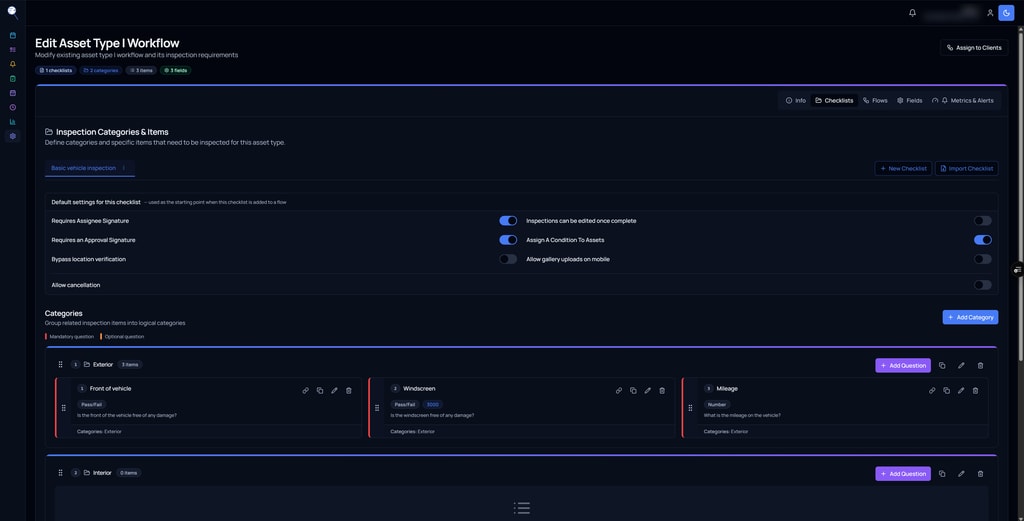This screenshot has width=1024, height=521.
Task: Open the Fields tab
Action: pyautogui.click(x=910, y=101)
